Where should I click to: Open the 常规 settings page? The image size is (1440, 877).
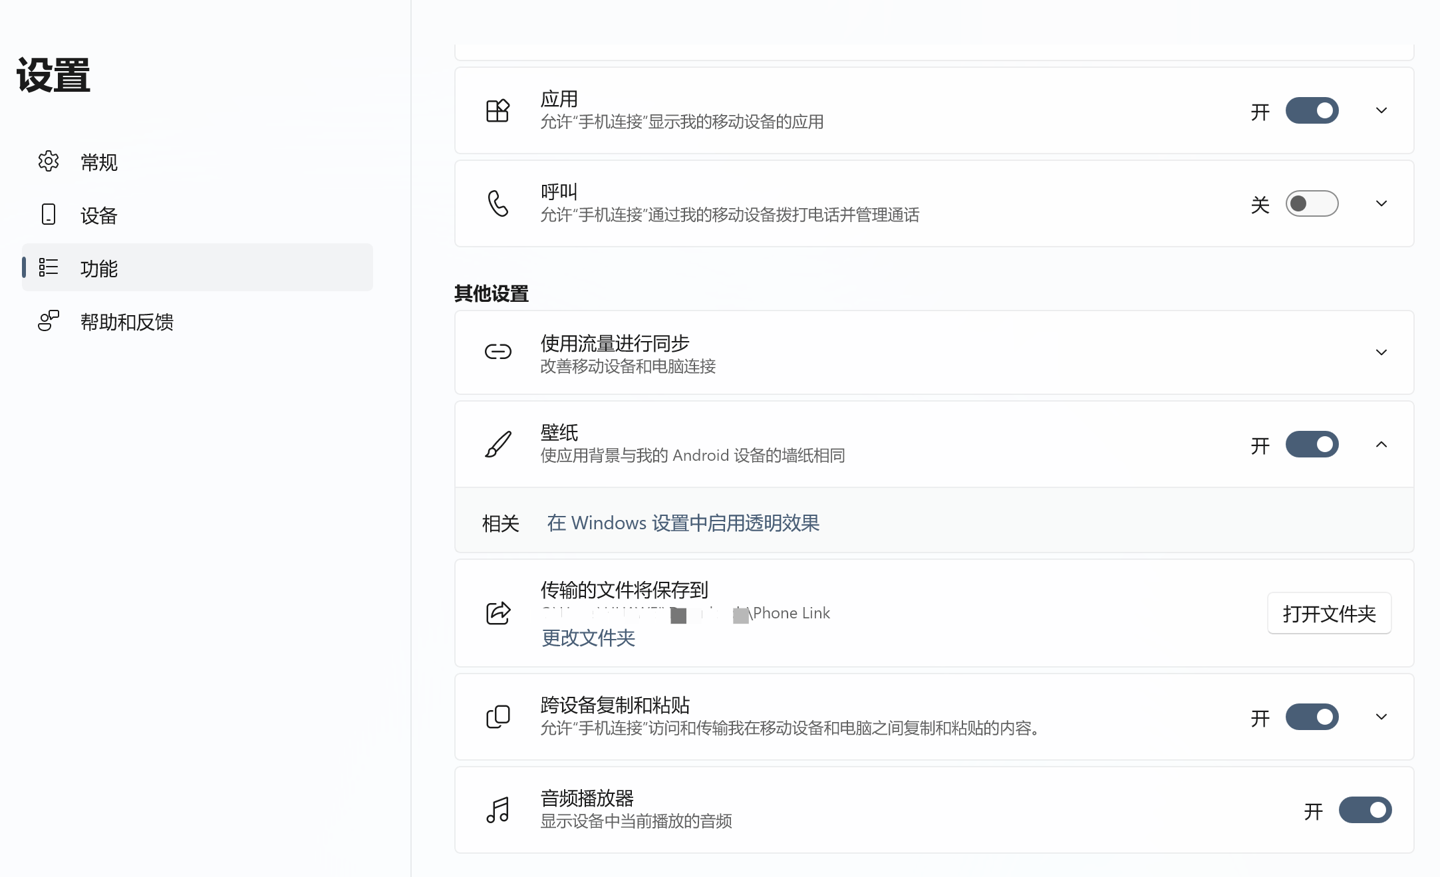pos(197,161)
